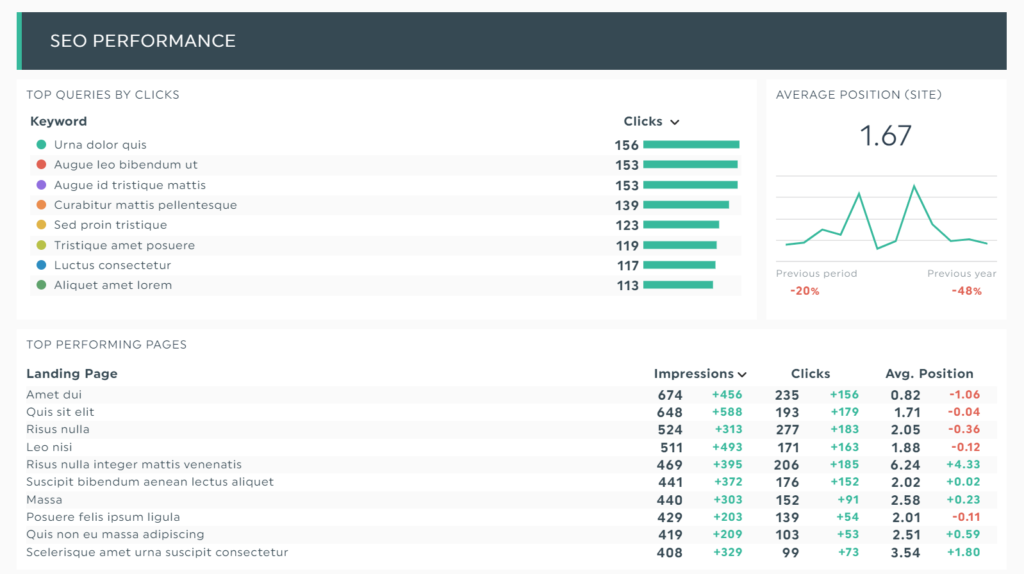
Task: Click the 1.67 average position value
Action: click(886, 136)
